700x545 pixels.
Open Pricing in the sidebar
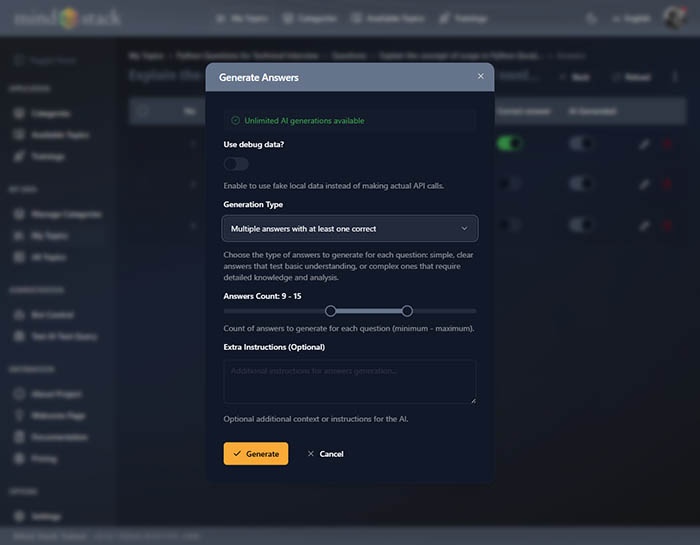[x=37, y=458]
